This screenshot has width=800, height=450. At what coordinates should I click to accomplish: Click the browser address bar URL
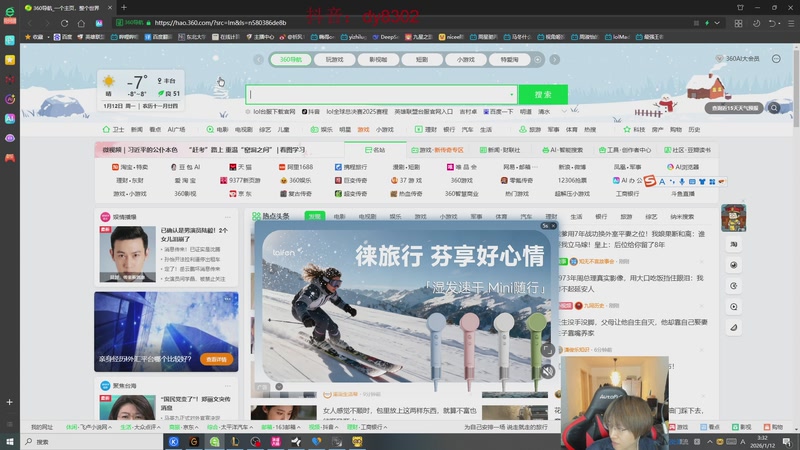(x=219, y=23)
